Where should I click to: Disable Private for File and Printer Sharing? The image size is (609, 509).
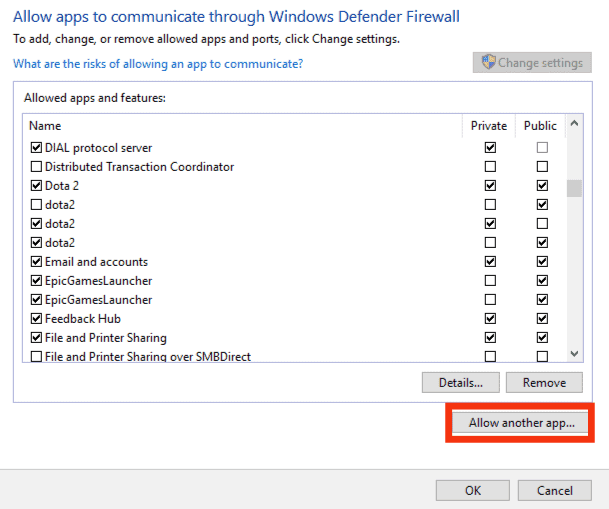(x=490, y=338)
